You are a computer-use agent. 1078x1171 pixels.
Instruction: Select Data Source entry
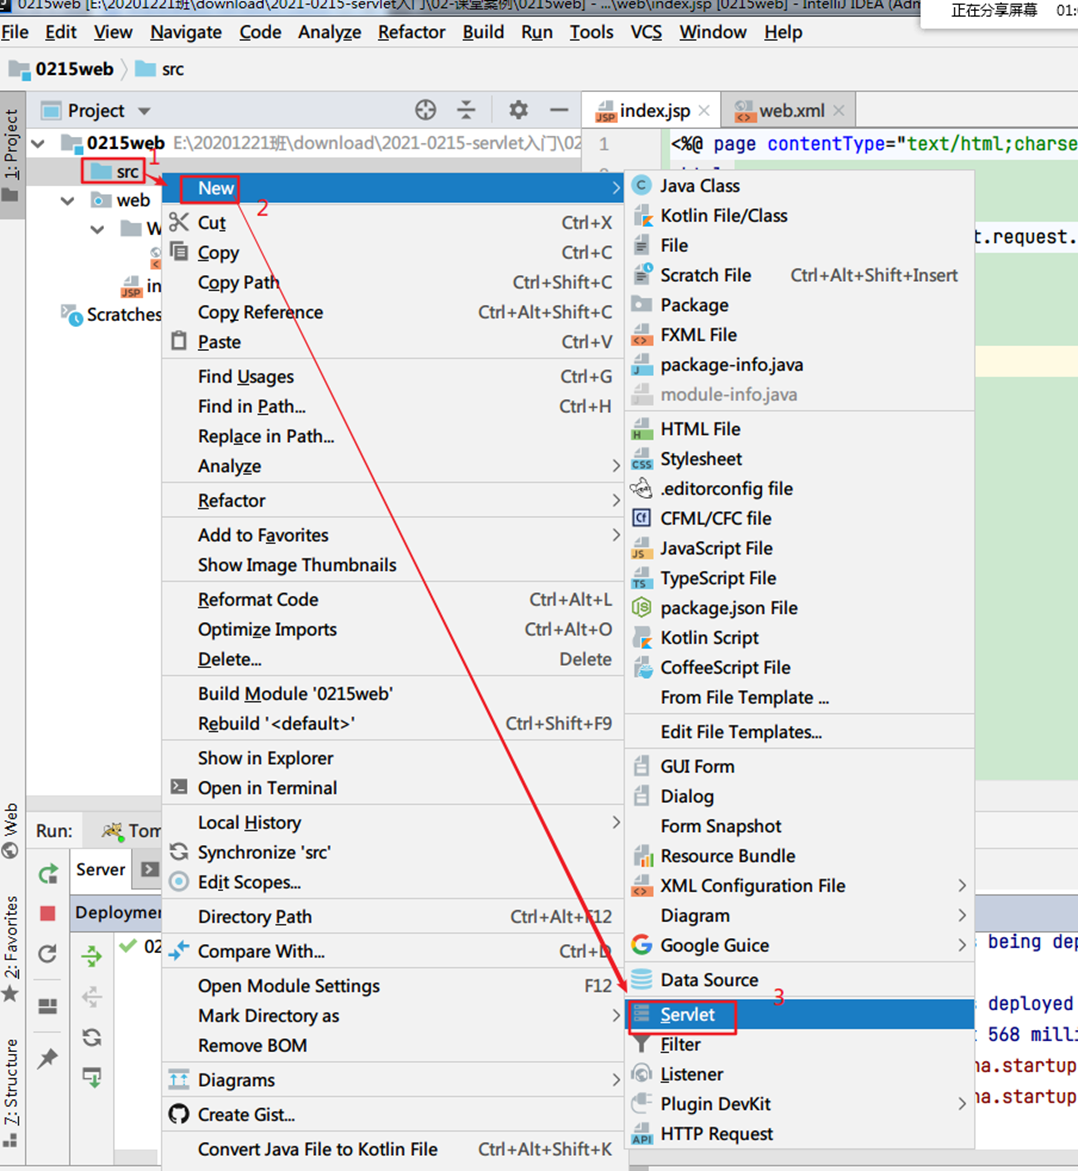click(x=799, y=981)
